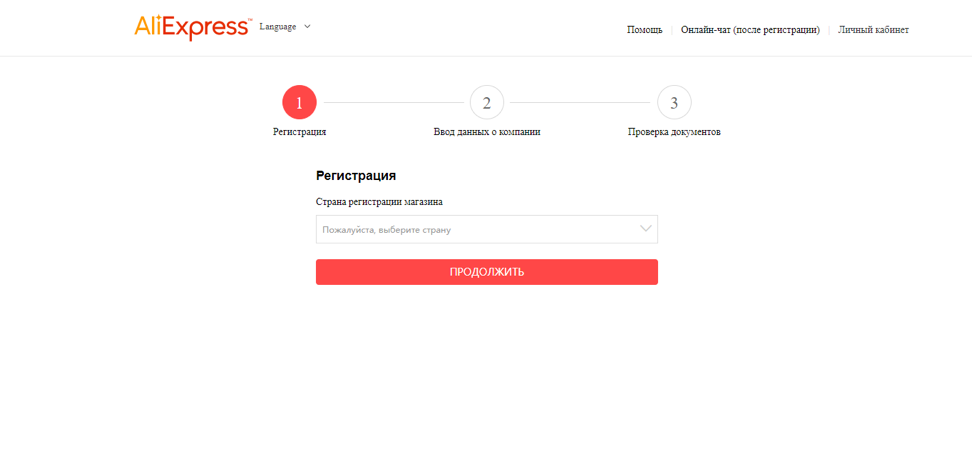Click the progress line between steps 1 and 2
The width and height of the screenshot is (972, 466).
pyautogui.click(x=393, y=102)
